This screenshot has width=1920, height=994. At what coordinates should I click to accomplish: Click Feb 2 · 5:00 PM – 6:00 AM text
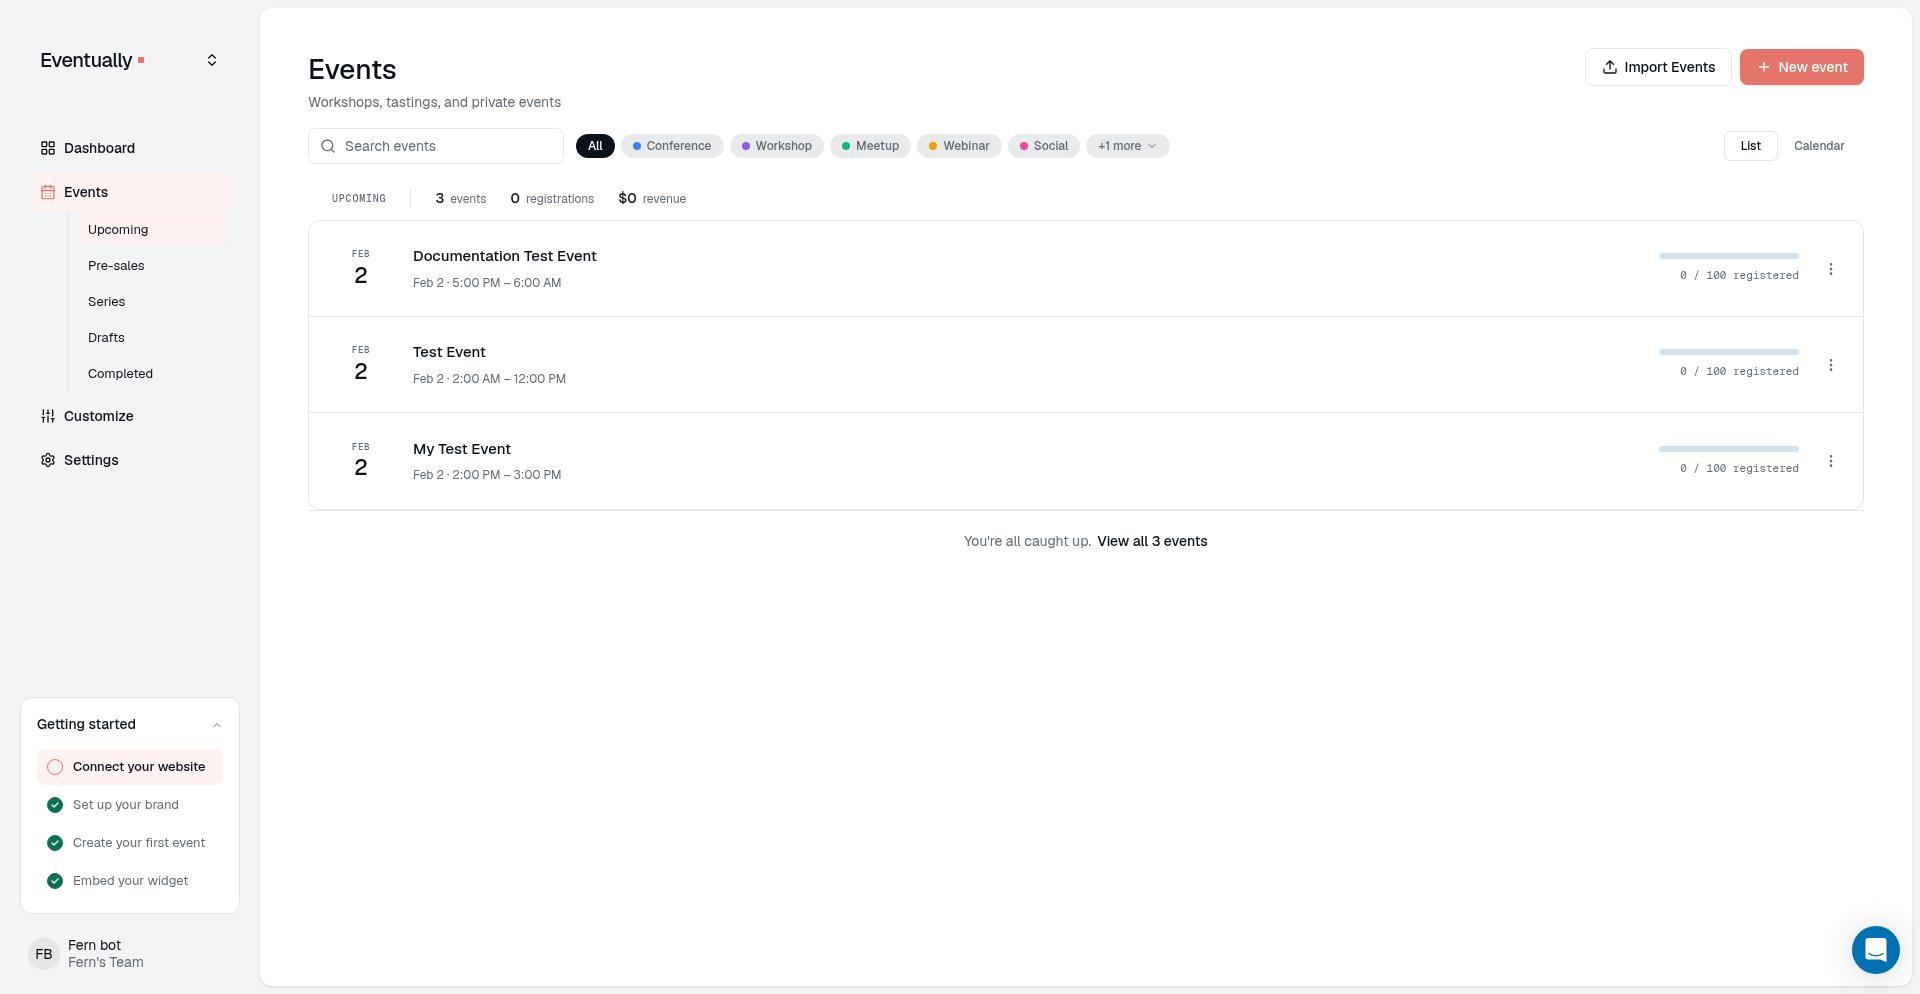coord(487,283)
